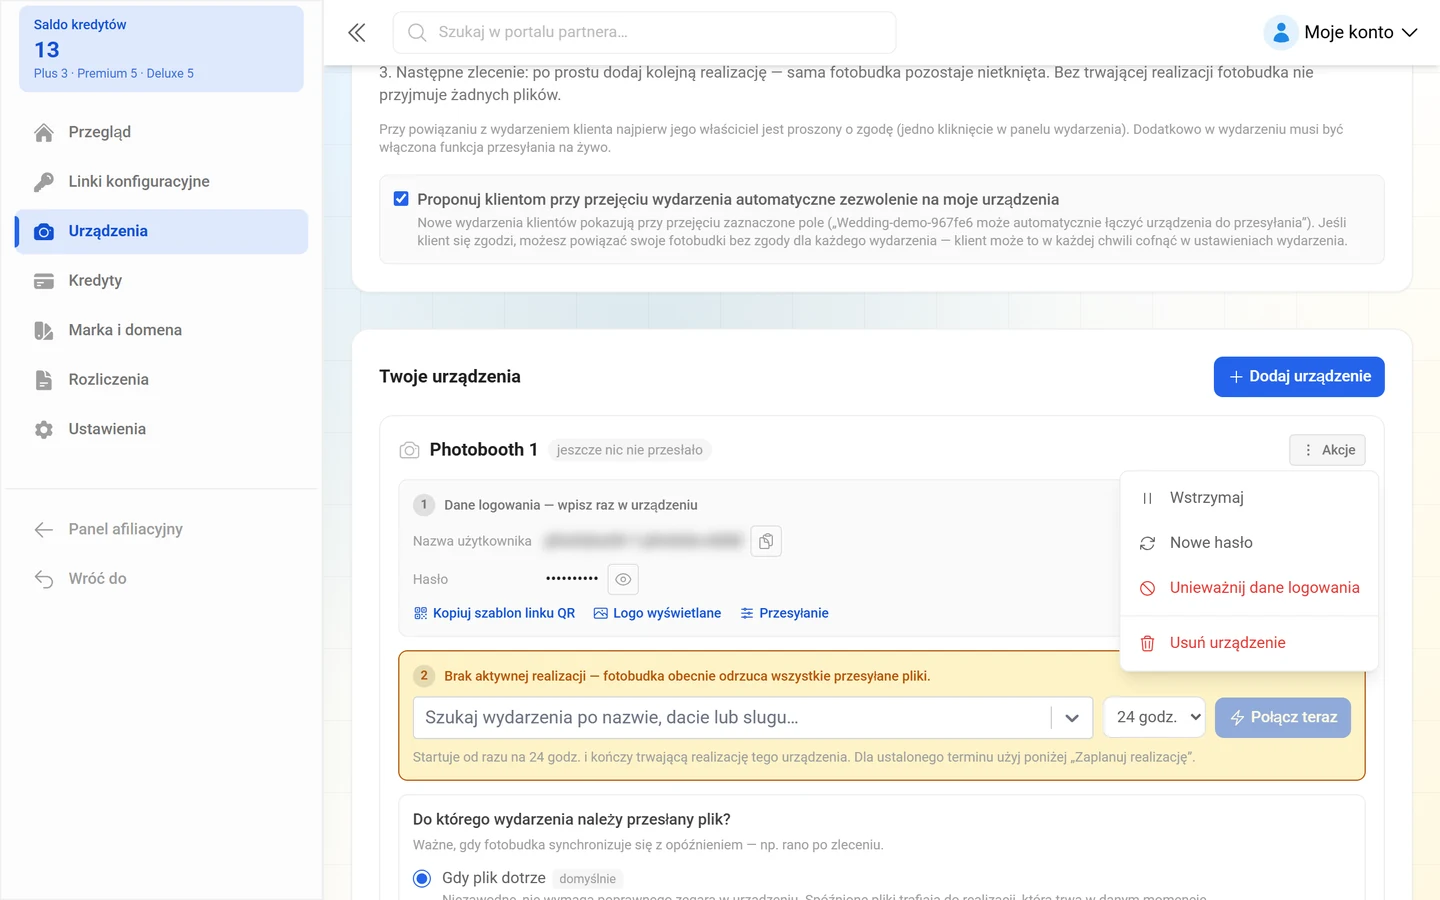Click camera icon beside Photobooth 1
The image size is (1440, 900).
coord(409,450)
